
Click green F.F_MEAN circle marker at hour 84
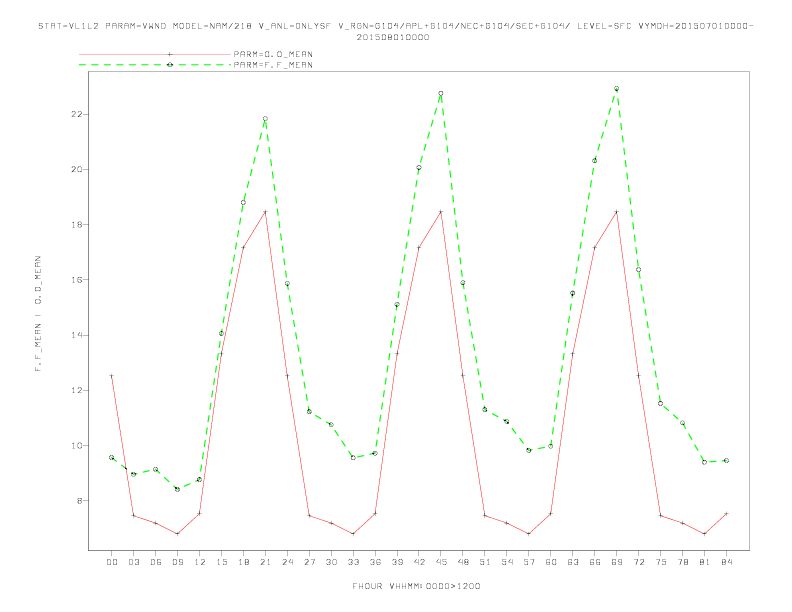click(726, 461)
